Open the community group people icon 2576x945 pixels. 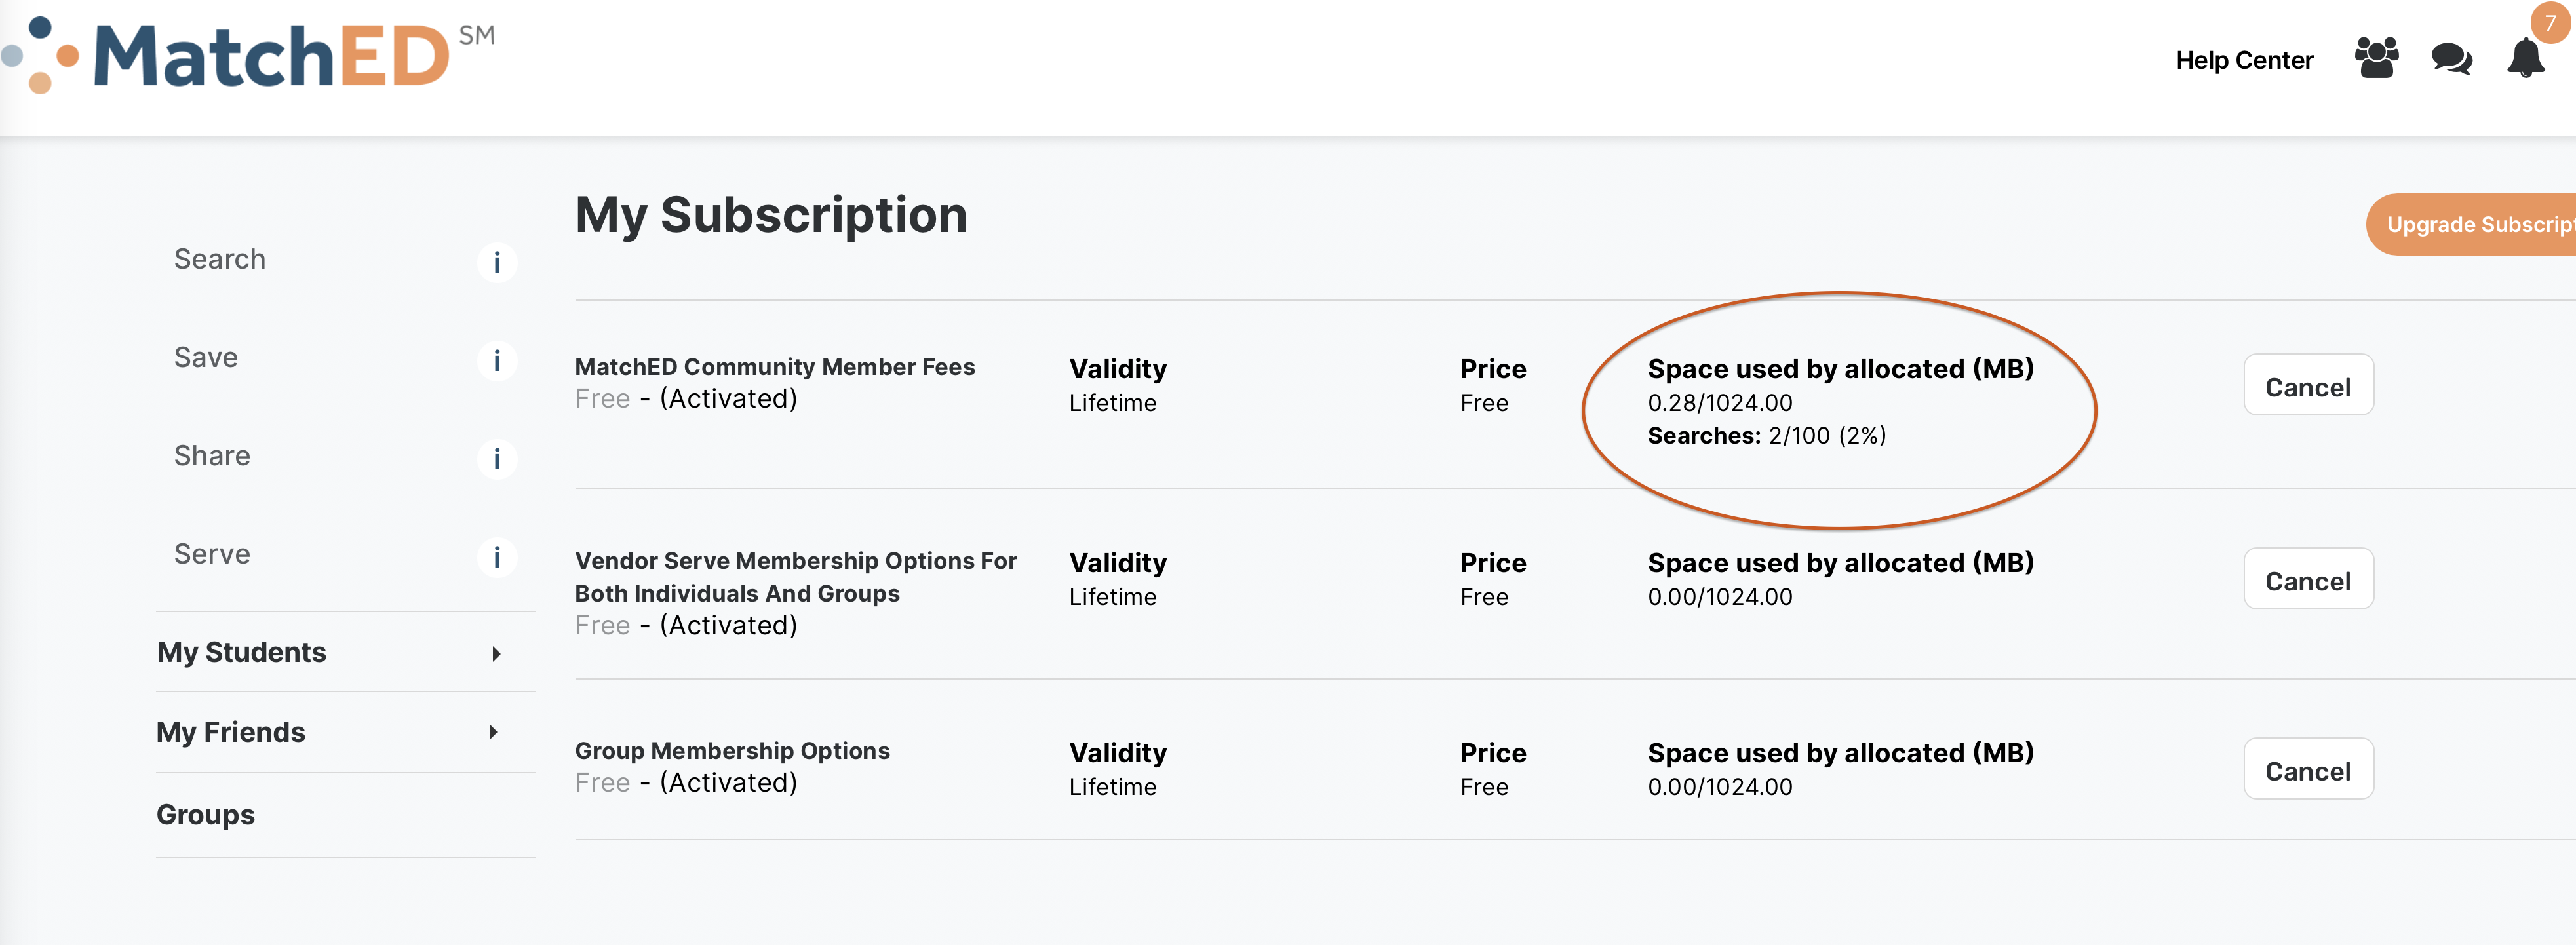(x=2376, y=58)
